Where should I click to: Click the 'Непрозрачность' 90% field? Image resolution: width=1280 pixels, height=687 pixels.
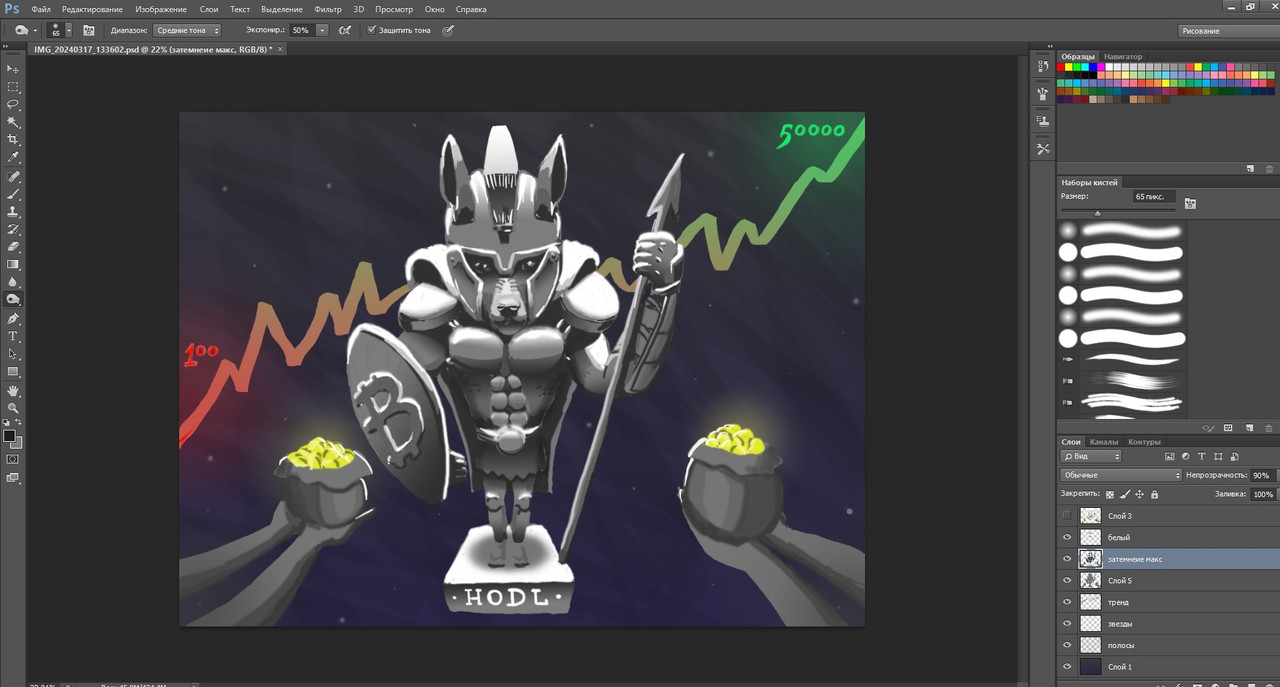tap(1262, 475)
